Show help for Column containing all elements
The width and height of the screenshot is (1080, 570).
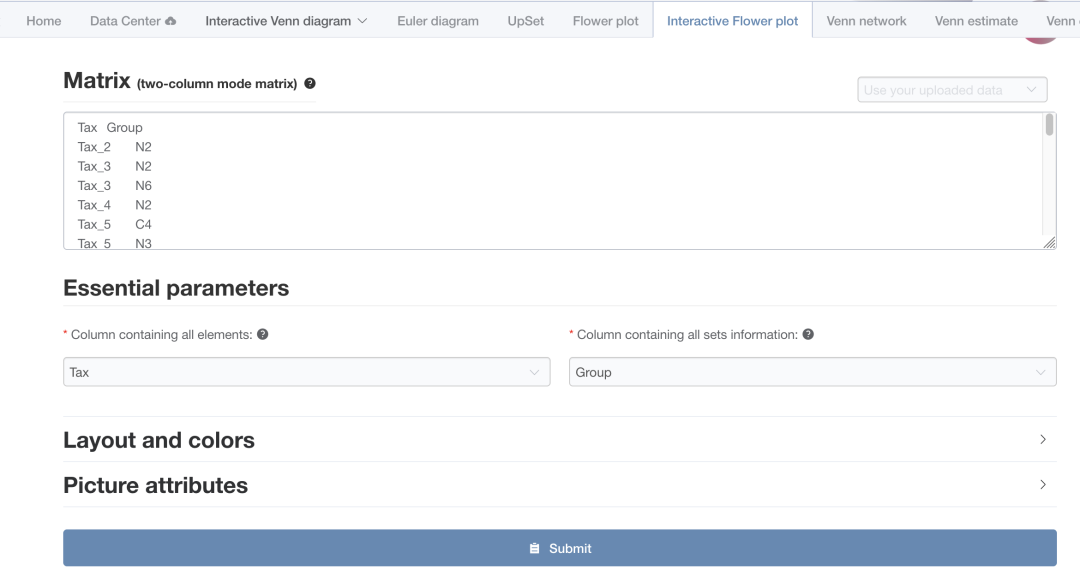tap(262, 334)
